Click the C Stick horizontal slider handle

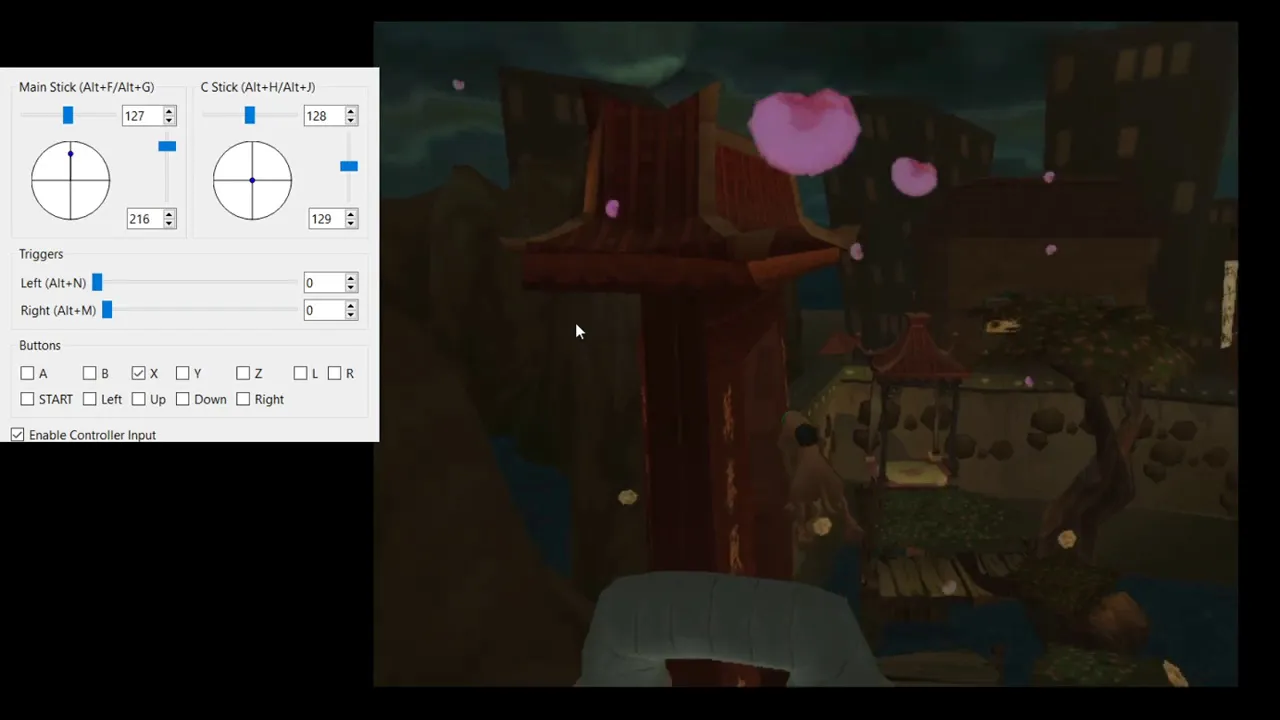click(250, 116)
